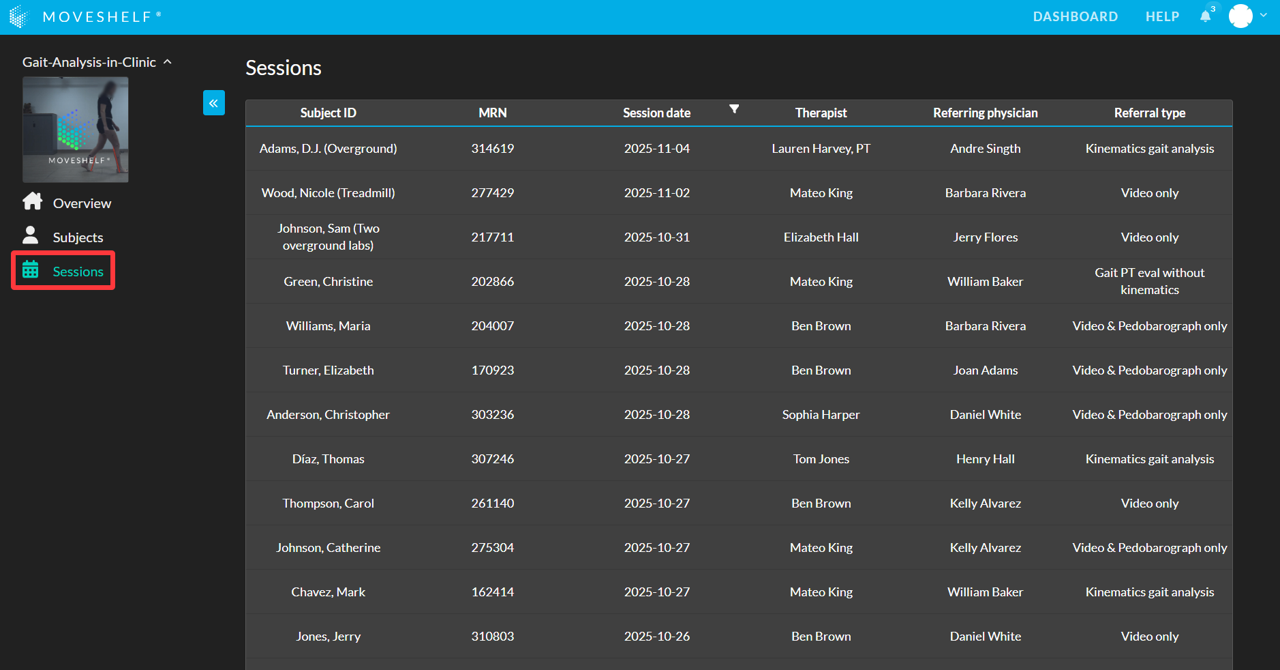Image resolution: width=1280 pixels, height=670 pixels.
Task: Open the Wood, Nicole (Treadmill) session row
Action: click(328, 193)
